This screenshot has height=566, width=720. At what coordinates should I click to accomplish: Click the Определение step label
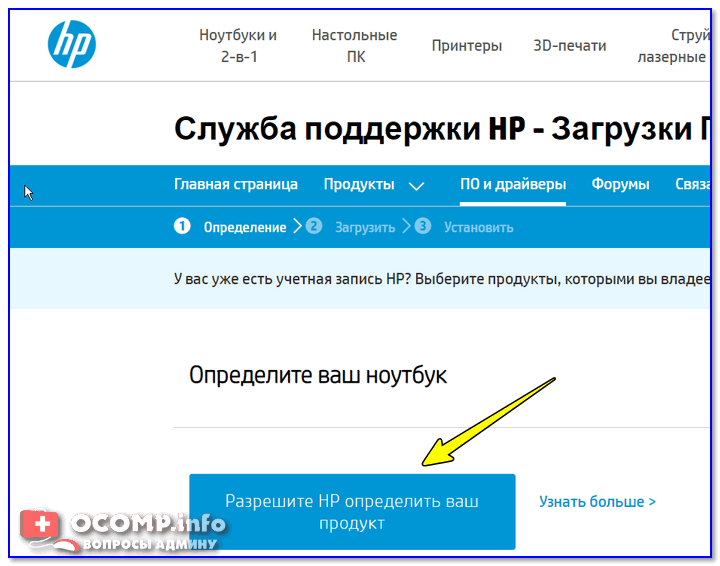pyautogui.click(x=245, y=227)
